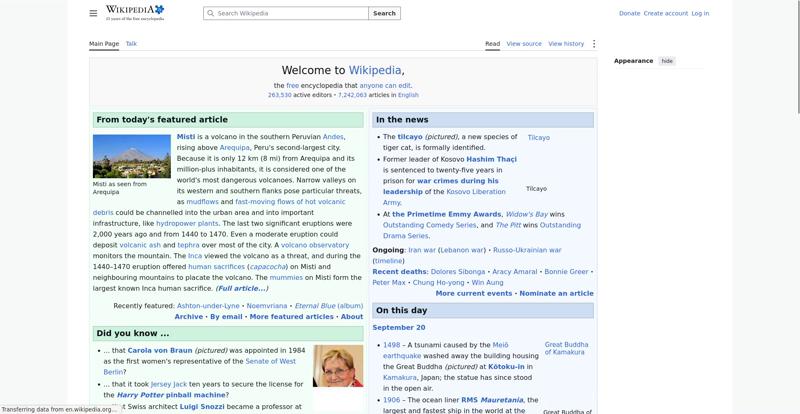Open the Harry Potter pinball machine link
Screen dimensions: 800x414
point(171,395)
